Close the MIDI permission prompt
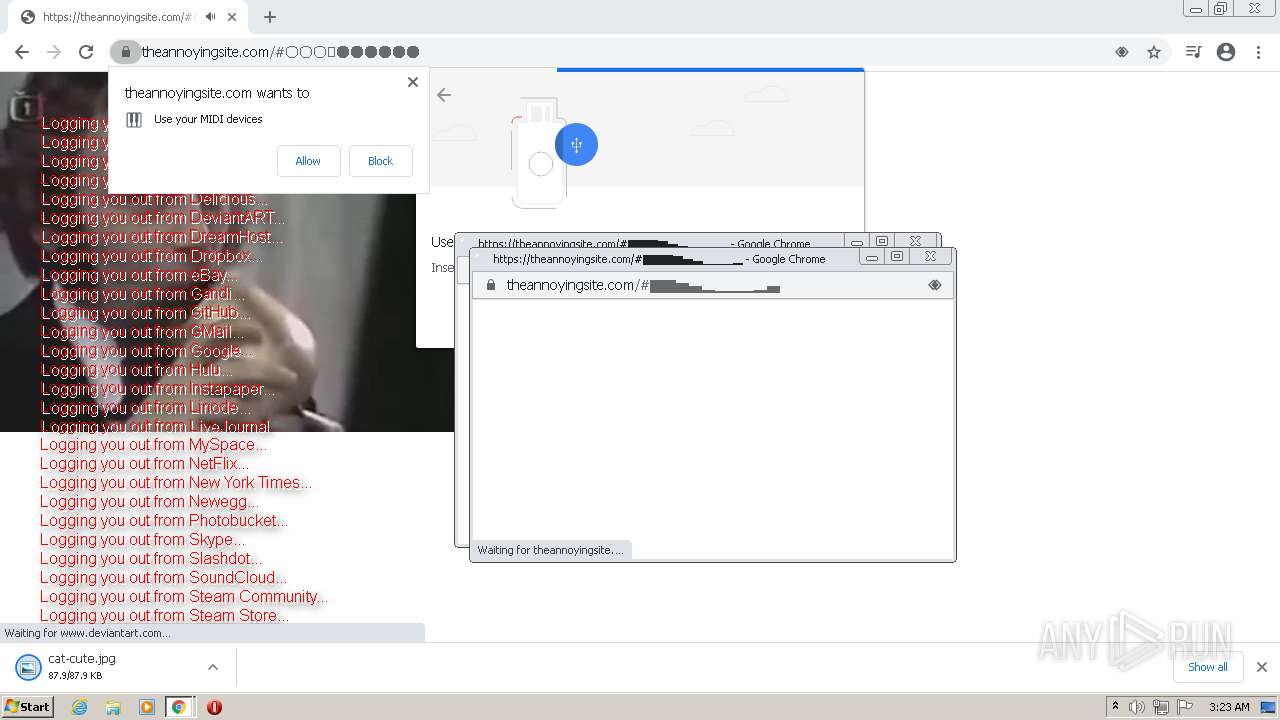1280x720 pixels. [x=413, y=82]
